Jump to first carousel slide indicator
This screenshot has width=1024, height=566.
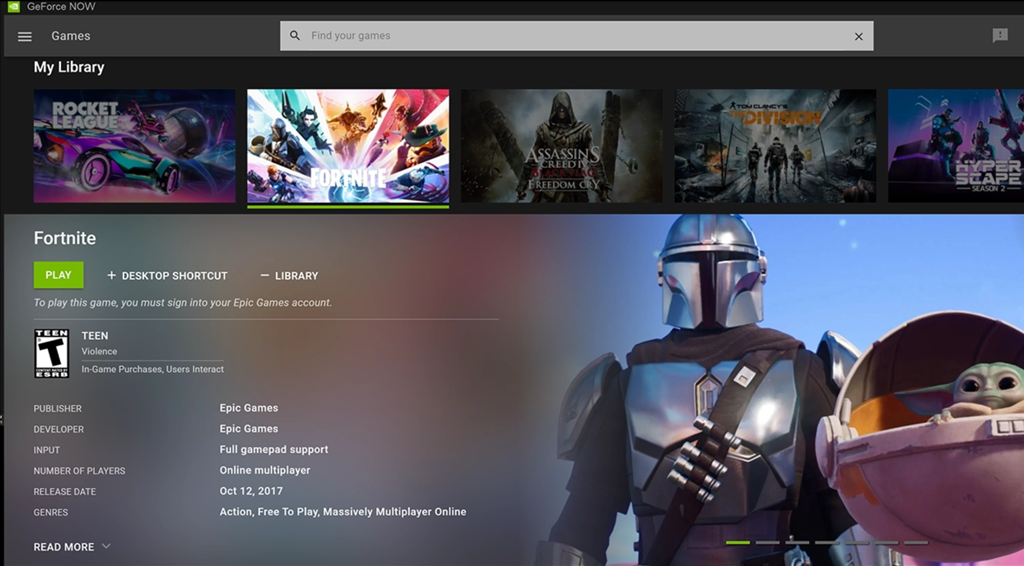(x=738, y=542)
